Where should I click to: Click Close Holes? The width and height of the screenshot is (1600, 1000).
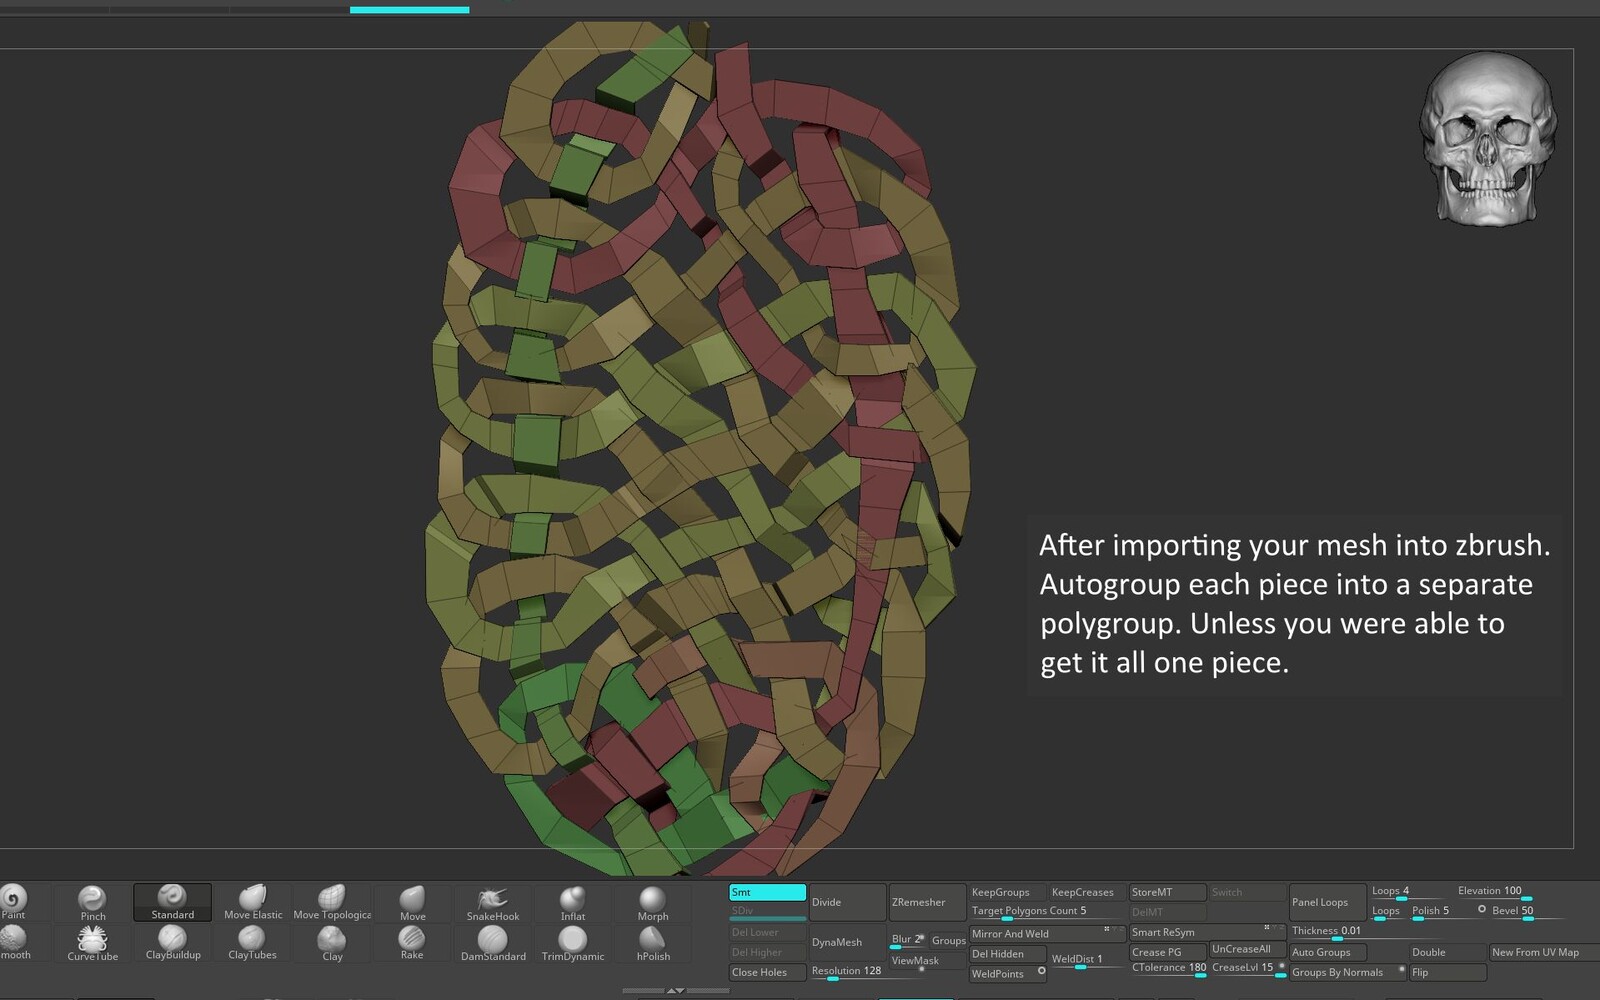(x=768, y=972)
